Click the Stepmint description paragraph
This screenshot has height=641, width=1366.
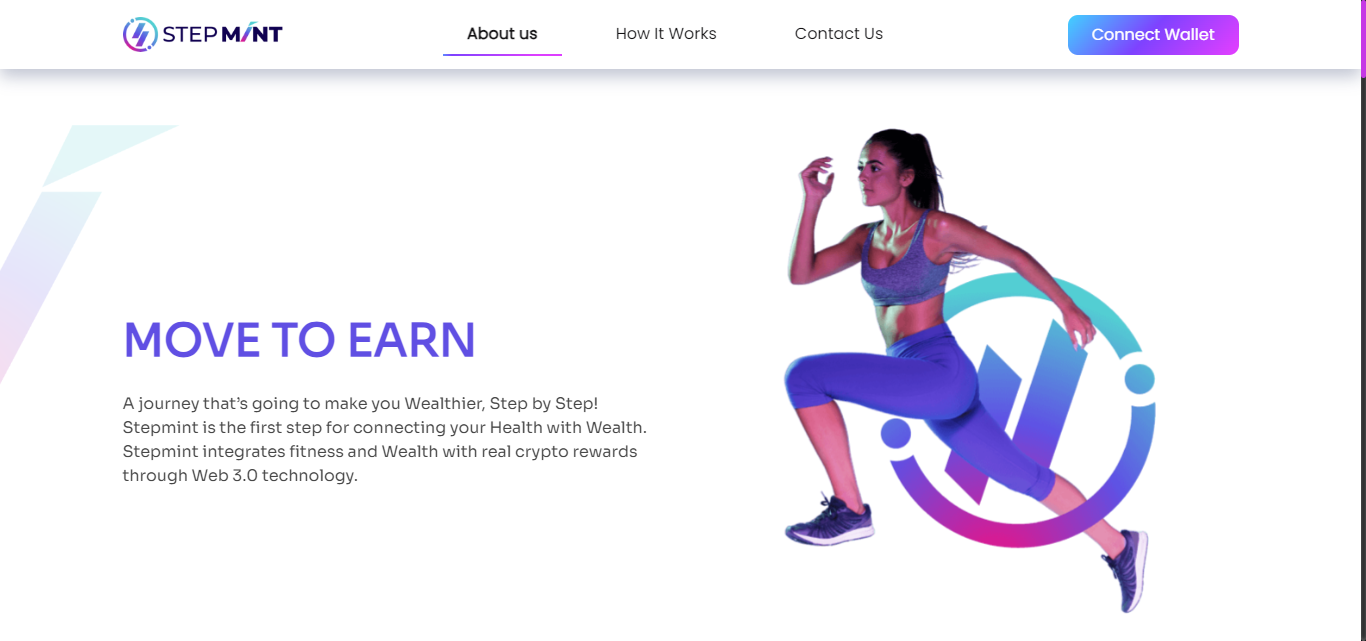[x=385, y=439]
